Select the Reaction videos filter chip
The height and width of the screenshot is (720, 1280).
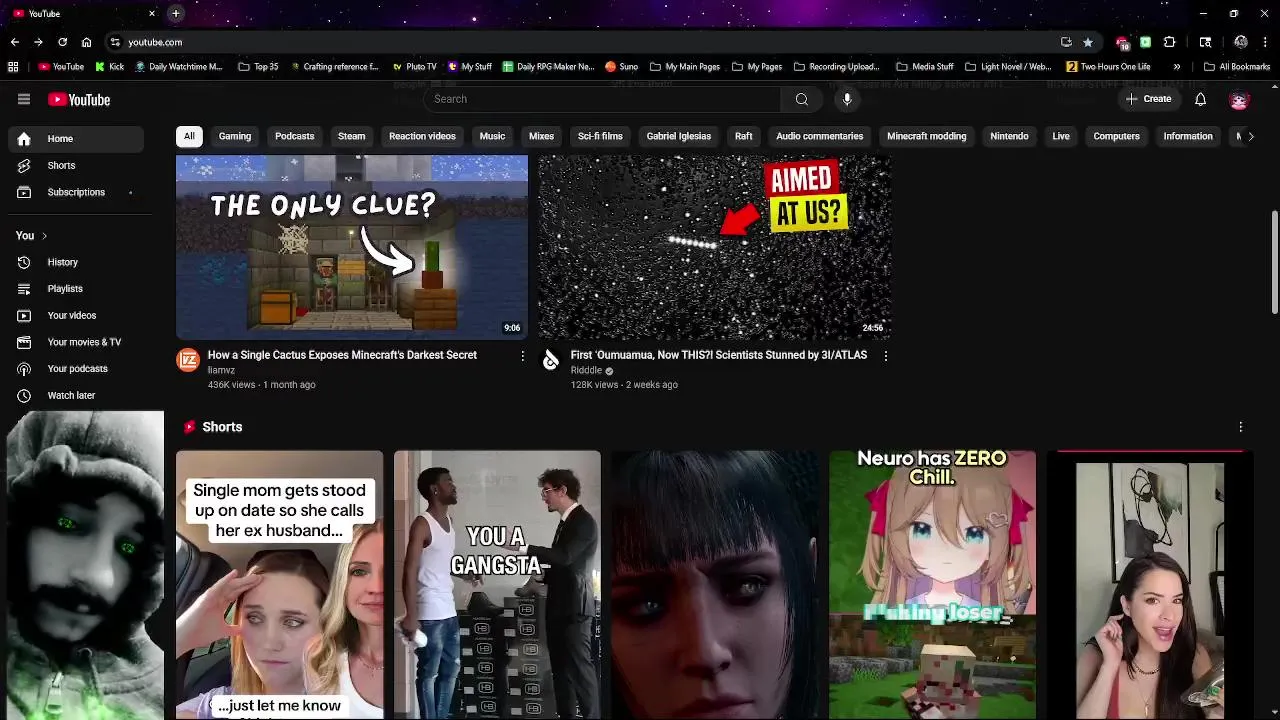point(422,136)
